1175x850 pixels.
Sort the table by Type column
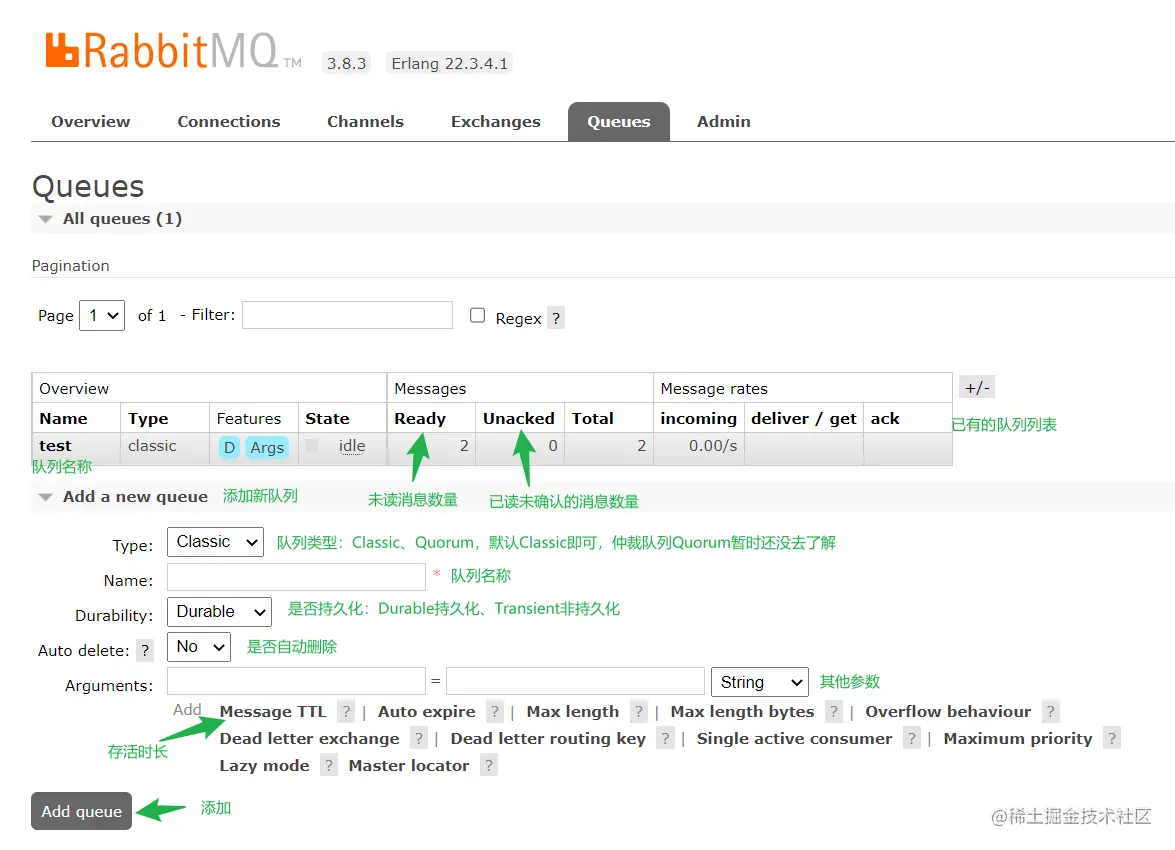tap(148, 418)
